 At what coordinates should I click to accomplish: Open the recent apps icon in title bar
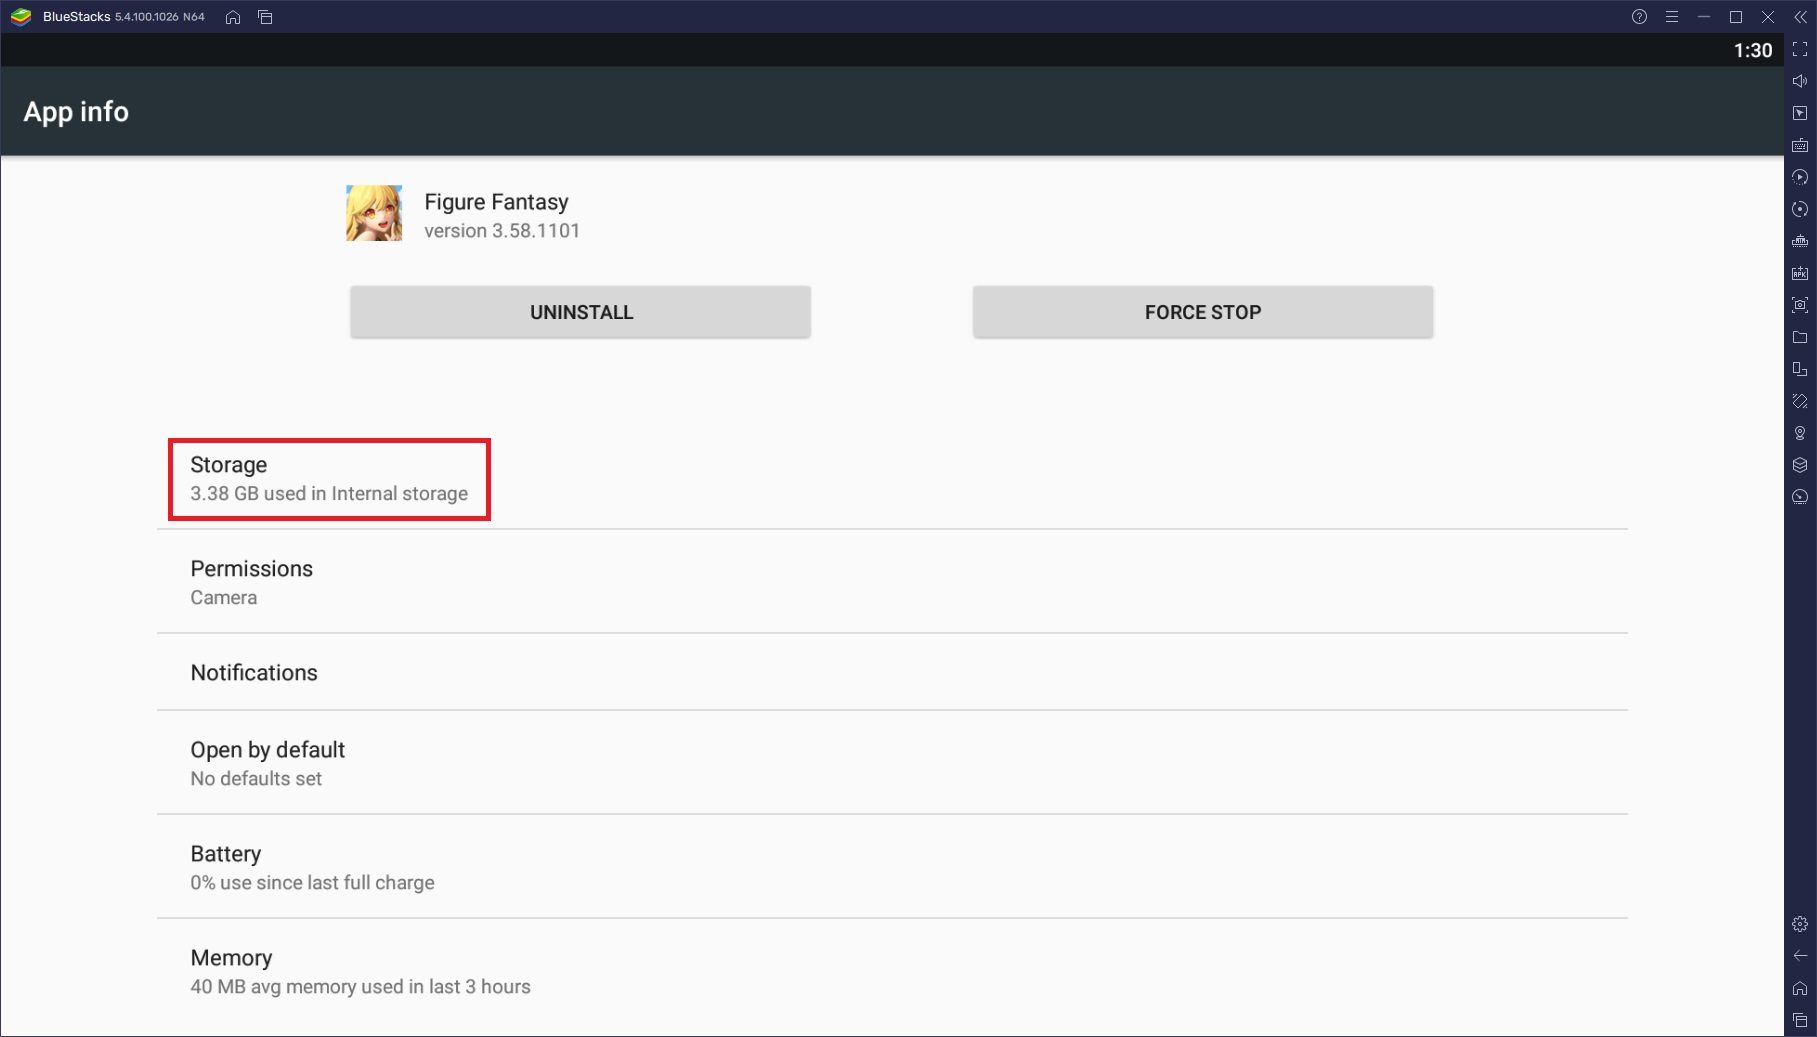[x=265, y=17]
